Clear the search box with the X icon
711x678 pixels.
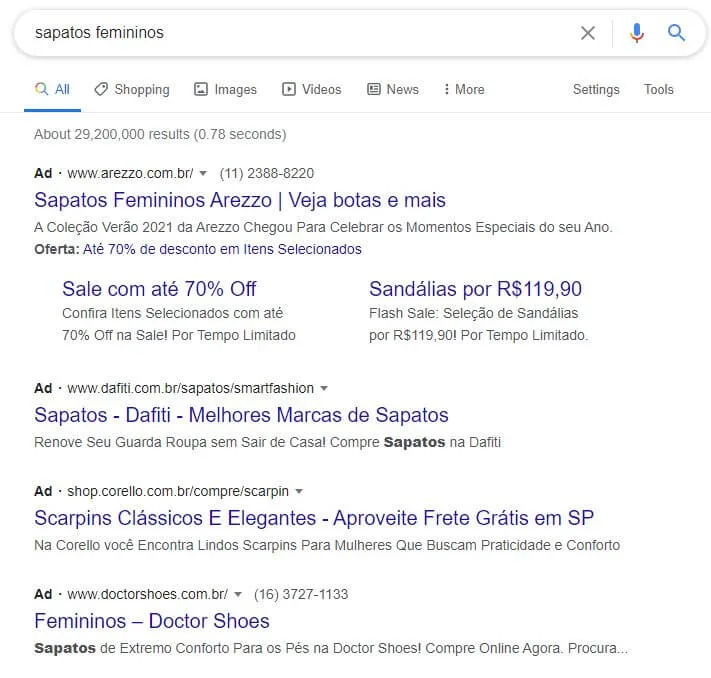click(x=588, y=33)
